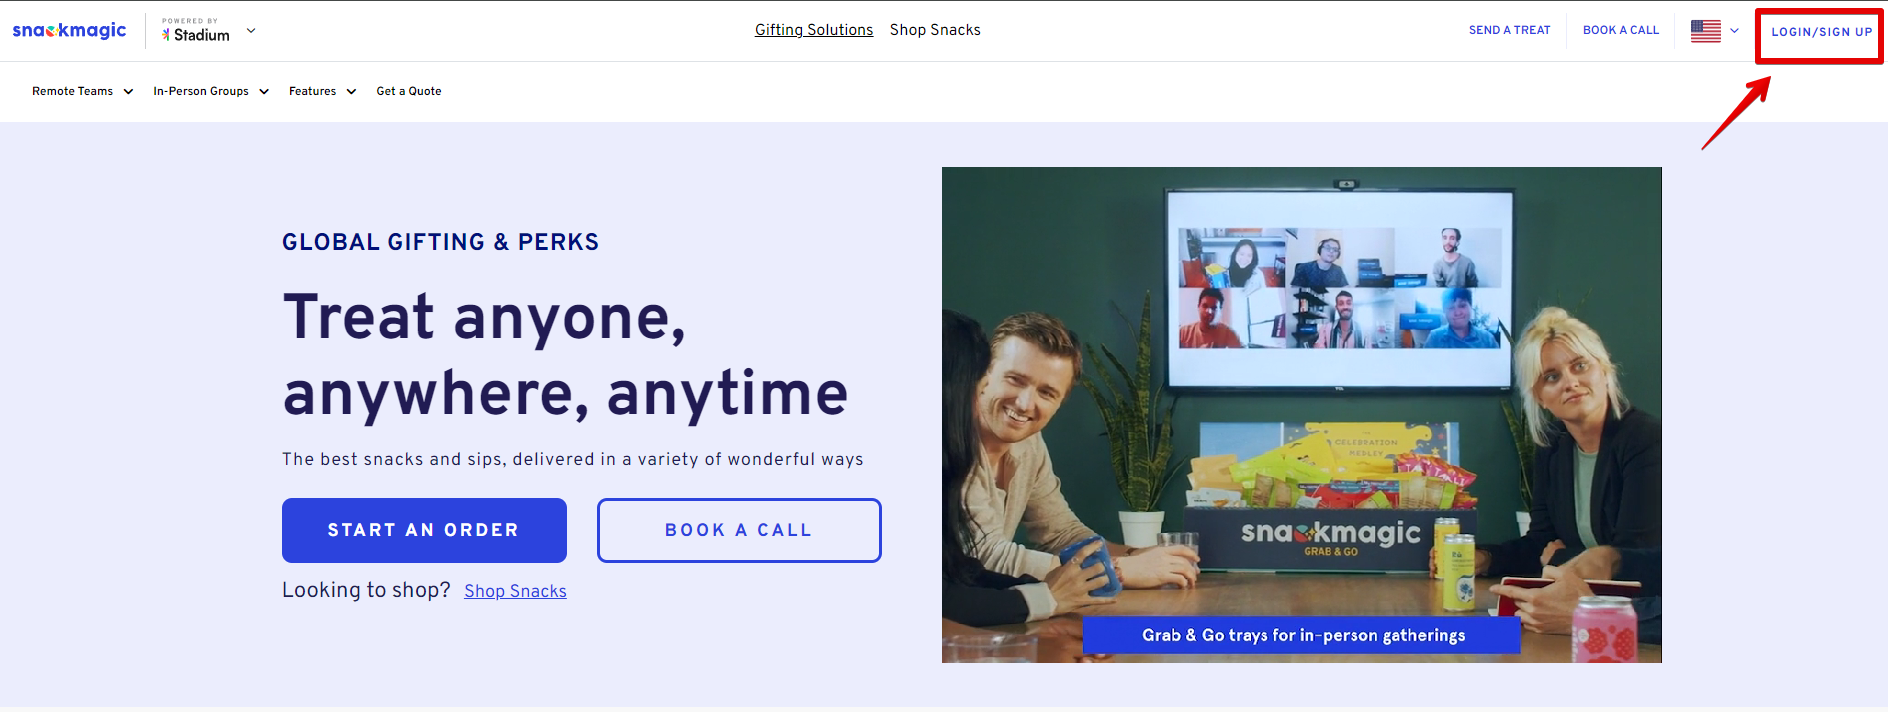The image size is (1888, 712).
Task: Open the Features dropdown
Action: tap(322, 91)
